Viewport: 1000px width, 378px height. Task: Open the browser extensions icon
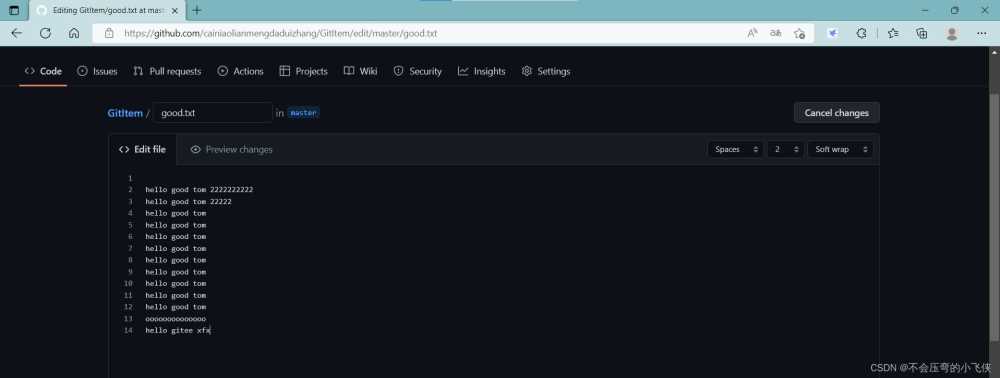[x=862, y=33]
